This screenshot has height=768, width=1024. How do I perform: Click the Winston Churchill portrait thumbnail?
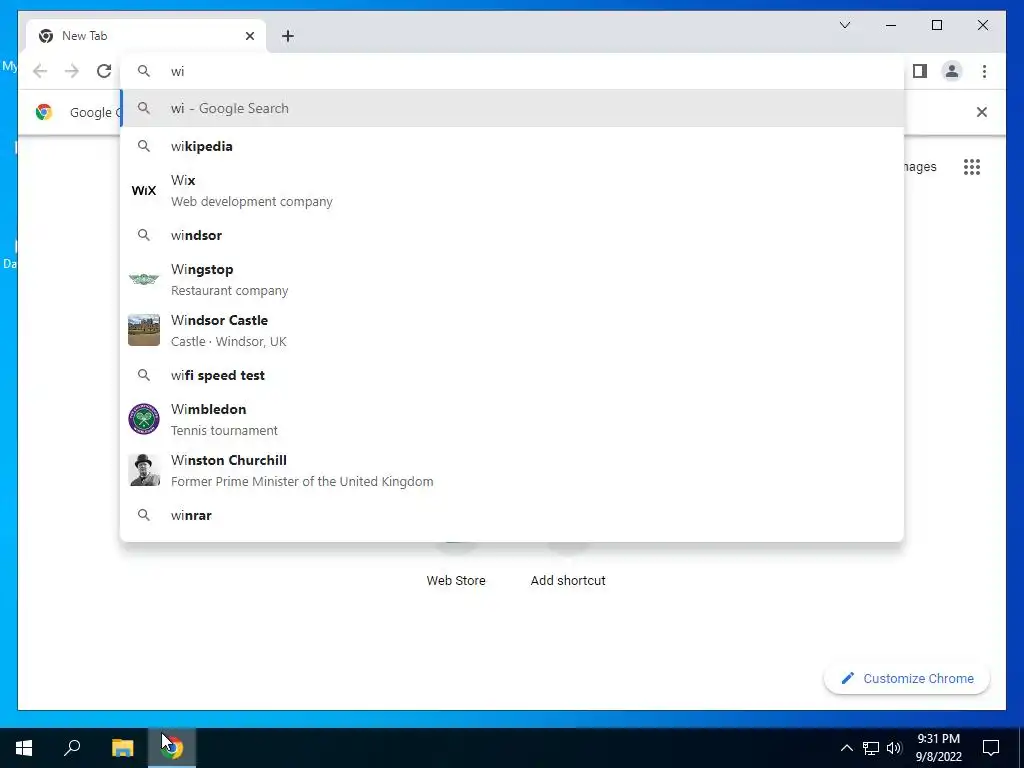144,470
